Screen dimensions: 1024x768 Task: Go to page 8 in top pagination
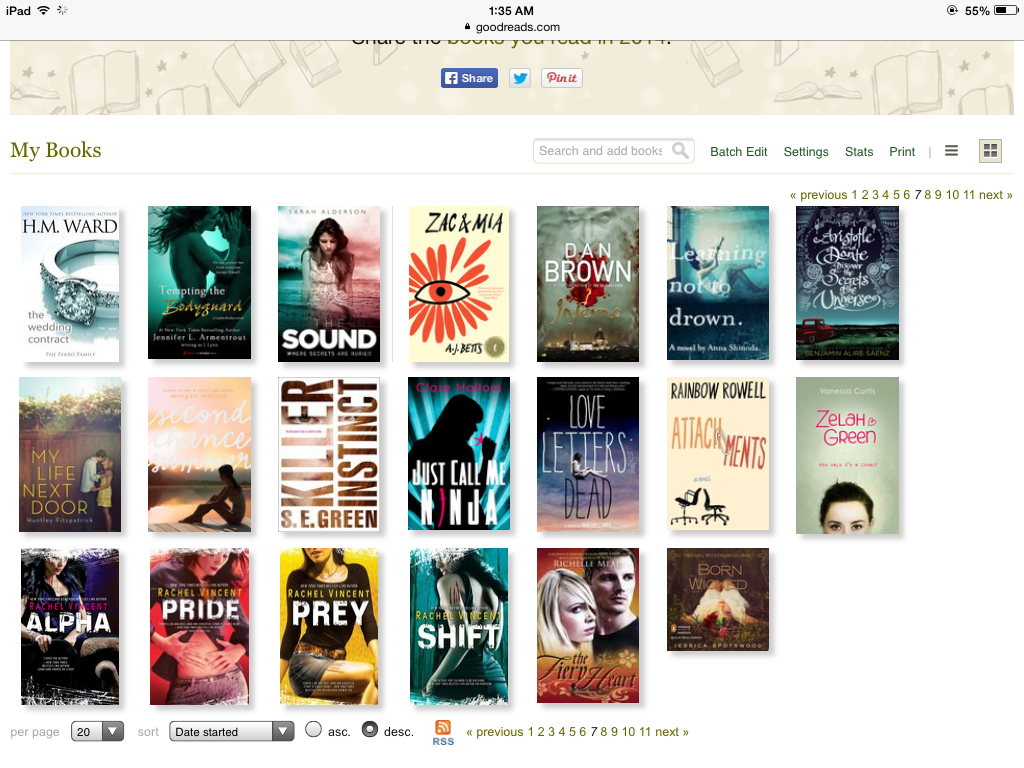pos(927,195)
